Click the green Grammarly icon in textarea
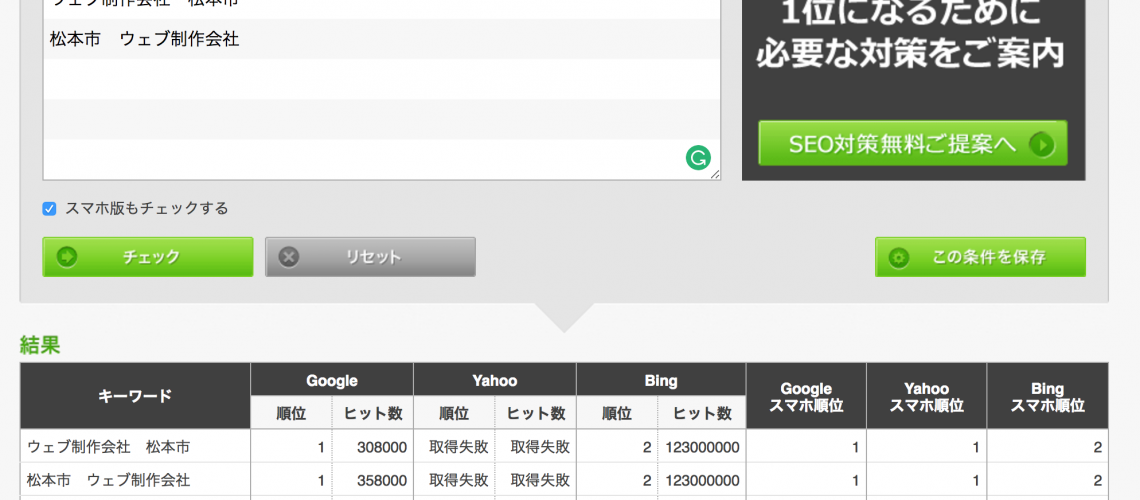1140x500 pixels. (x=698, y=158)
